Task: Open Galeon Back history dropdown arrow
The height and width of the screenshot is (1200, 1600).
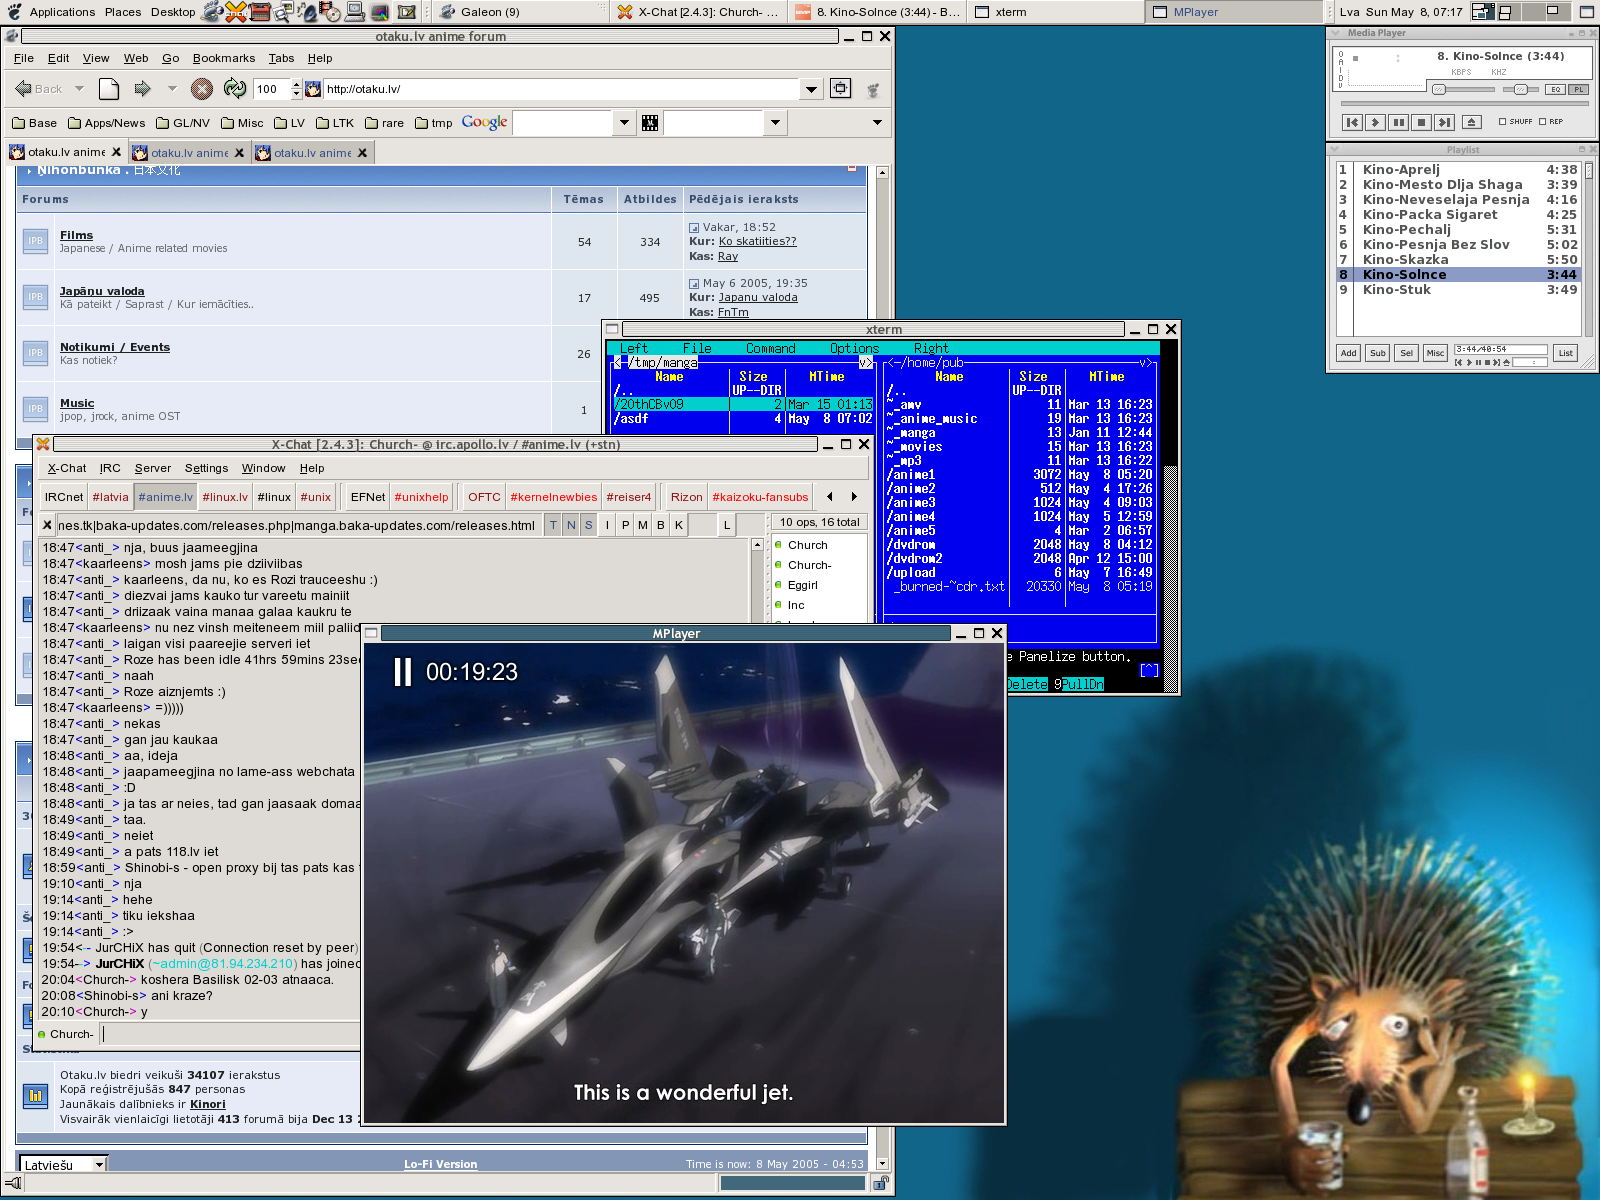Action: (x=79, y=89)
